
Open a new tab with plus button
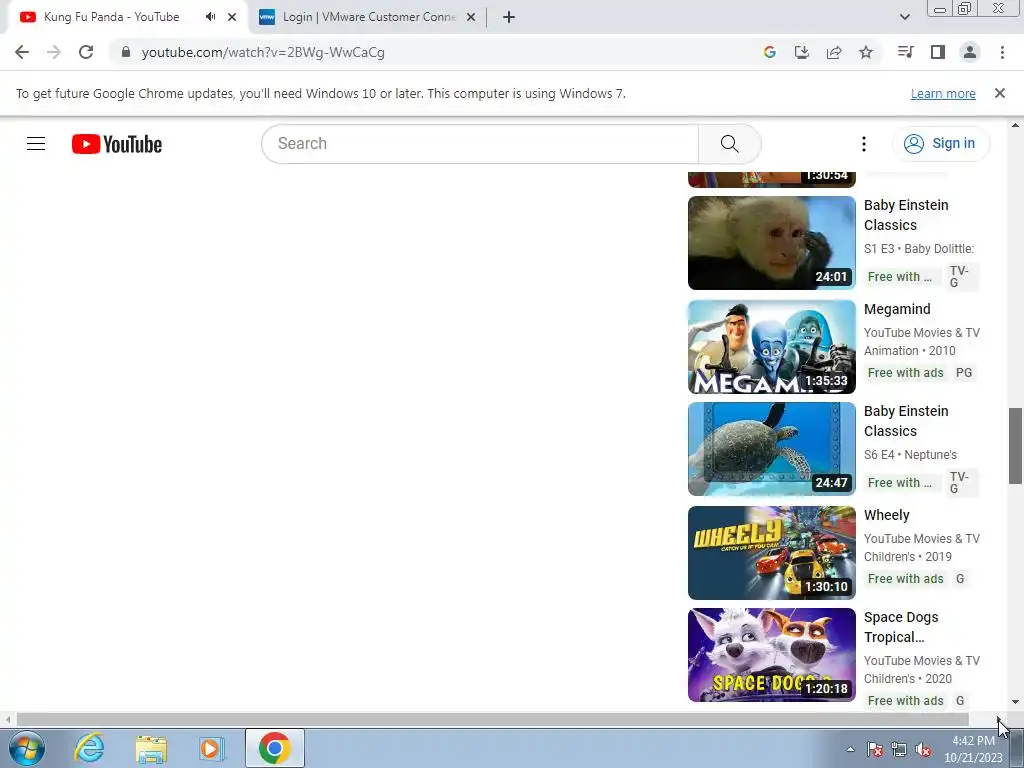coord(509,17)
